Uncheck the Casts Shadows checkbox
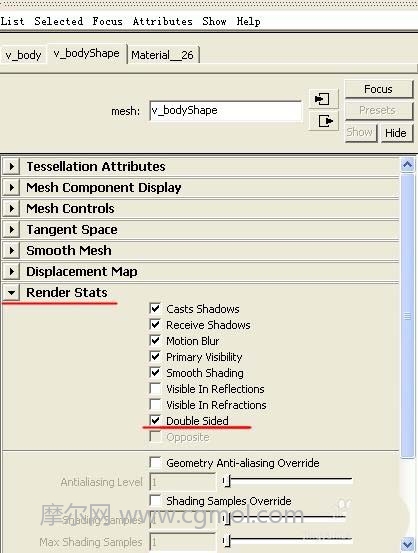This screenshot has height=553, width=418. (x=155, y=308)
